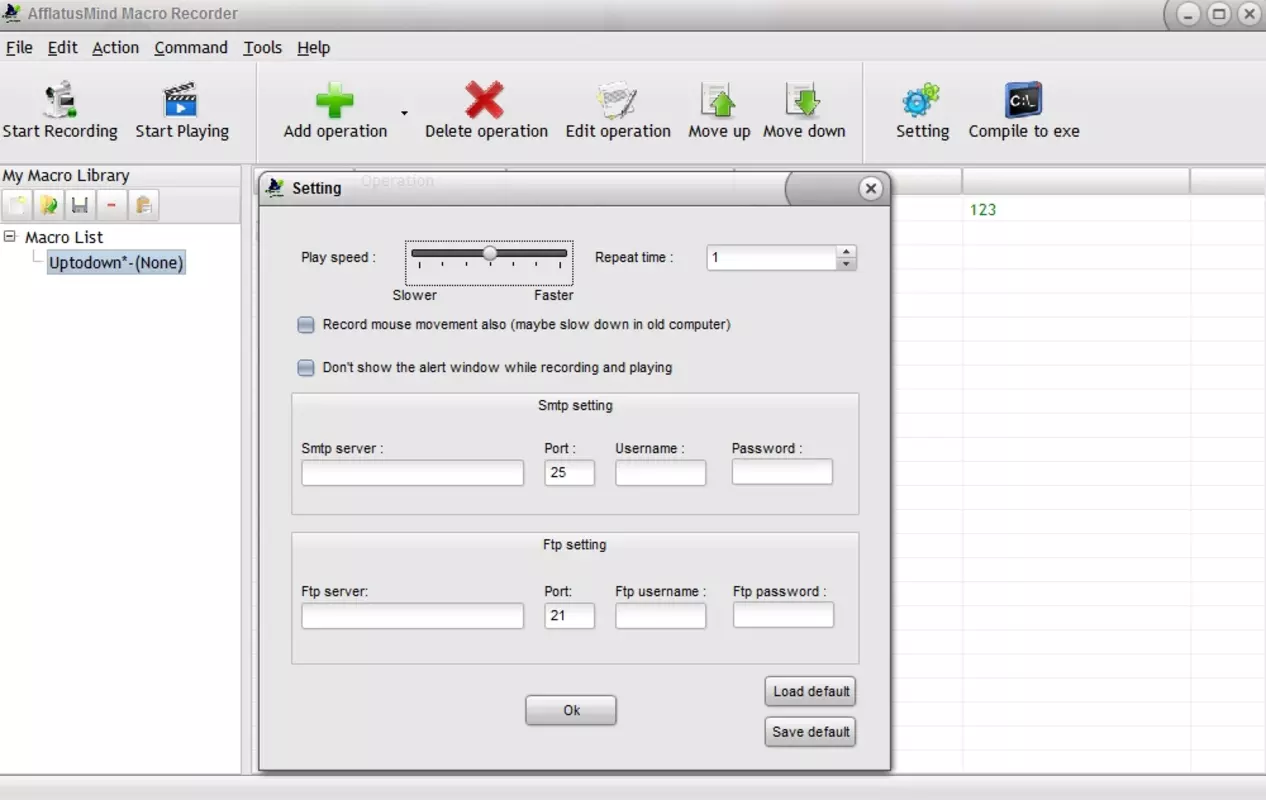
Task: Collapse the Macro List tree node
Action: point(10,237)
